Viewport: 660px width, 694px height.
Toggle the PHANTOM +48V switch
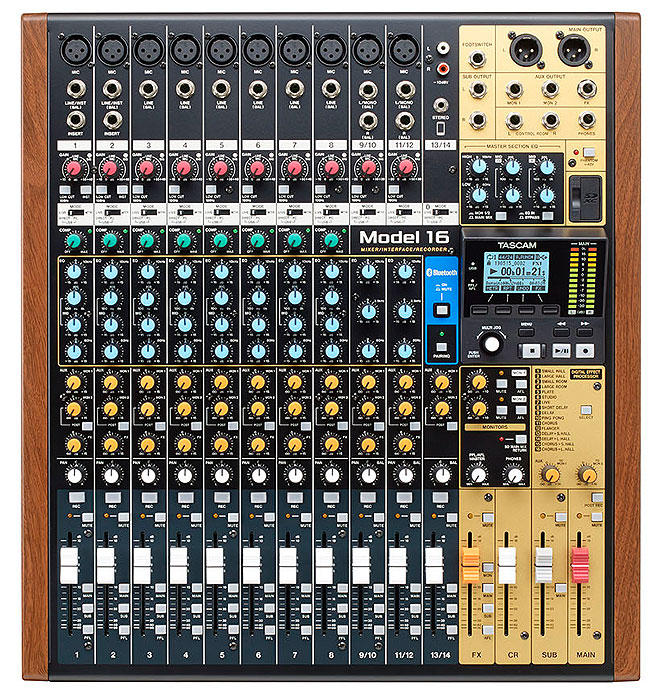click(588, 153)
